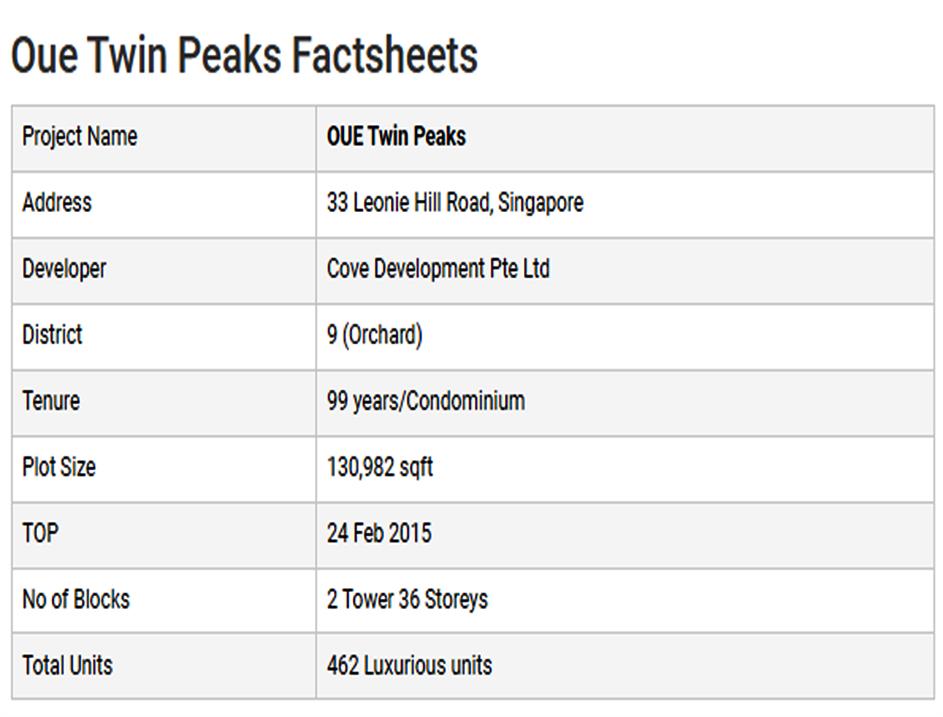This screenshot has height=717, width=943.
Task: Select the 'No of Blocks' label cell
Action: click(76, 599)
